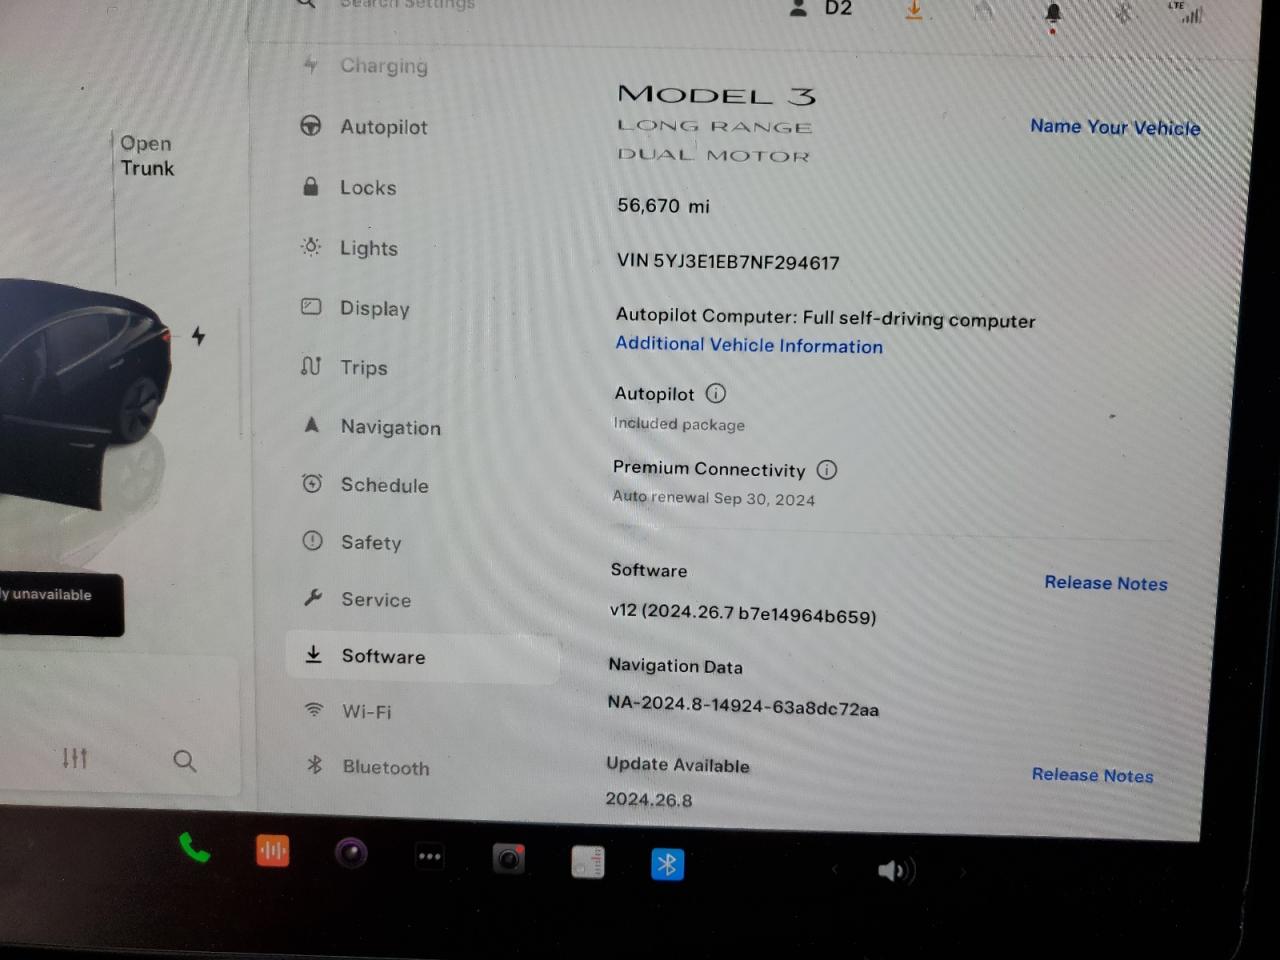Tap navigation data NA-2024.8-14924 text
The height and width of the screenshot is (960, 1280).
coord(743,706)
